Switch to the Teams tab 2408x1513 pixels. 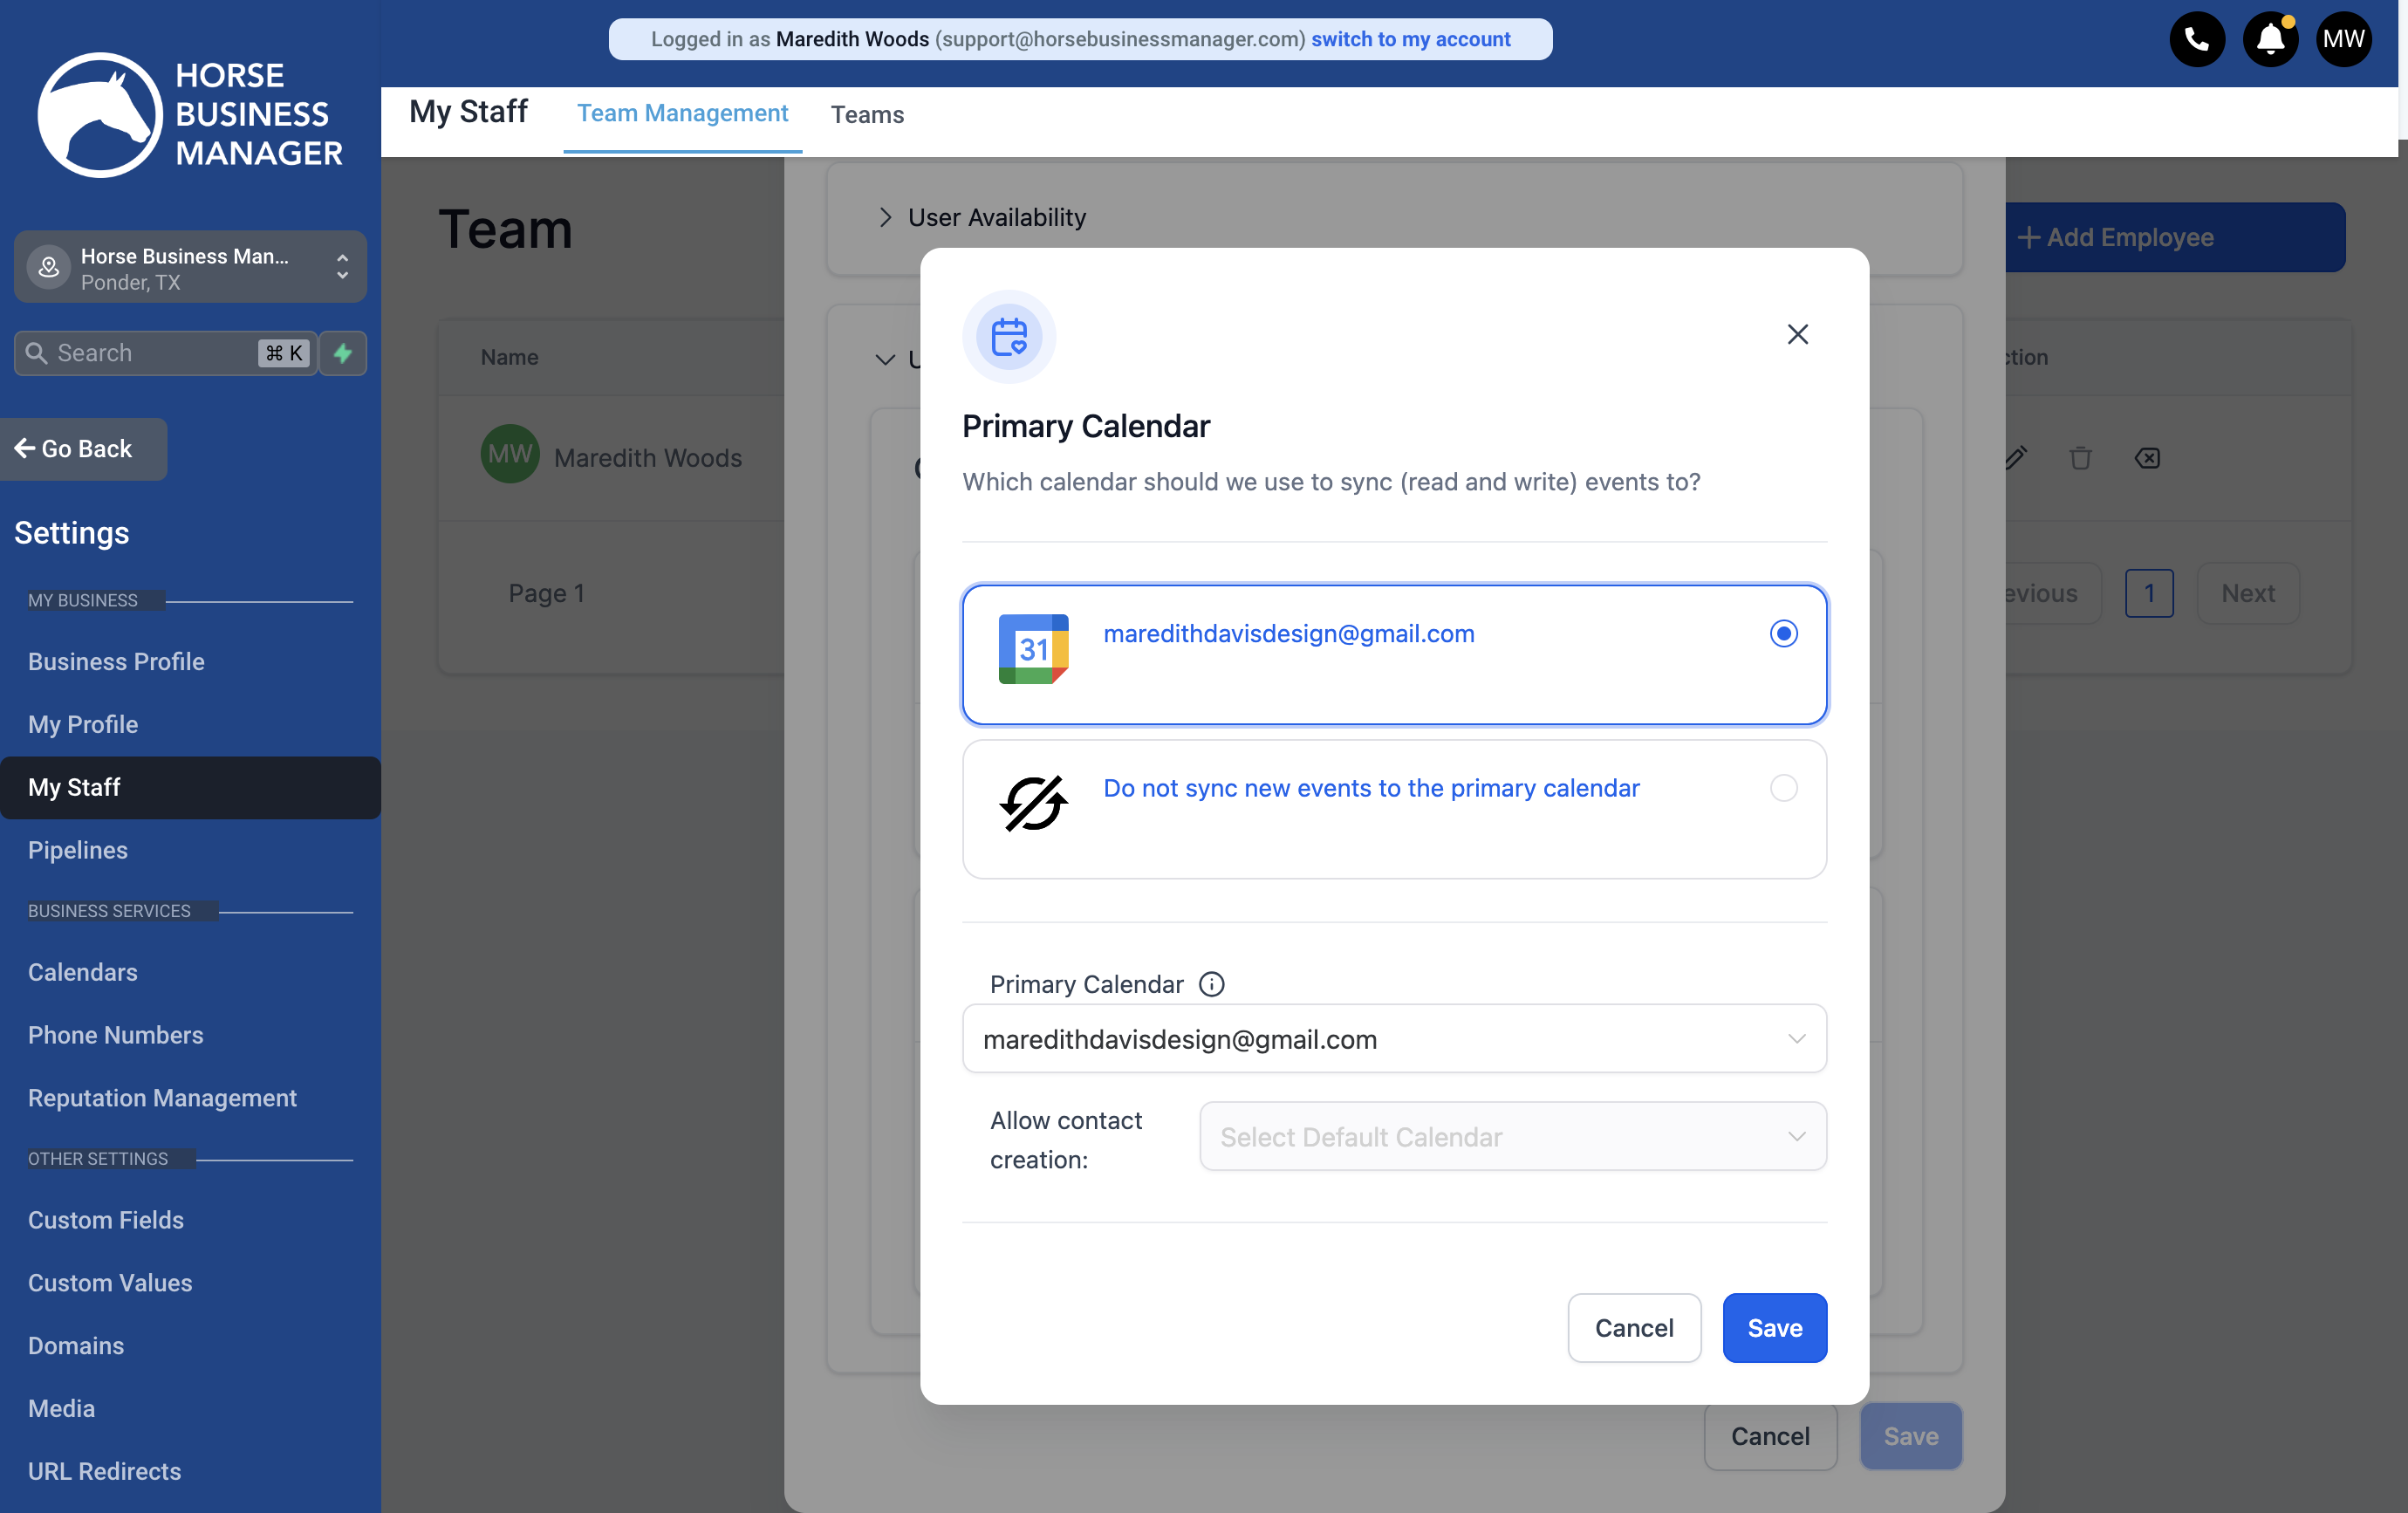pos(867,115)
